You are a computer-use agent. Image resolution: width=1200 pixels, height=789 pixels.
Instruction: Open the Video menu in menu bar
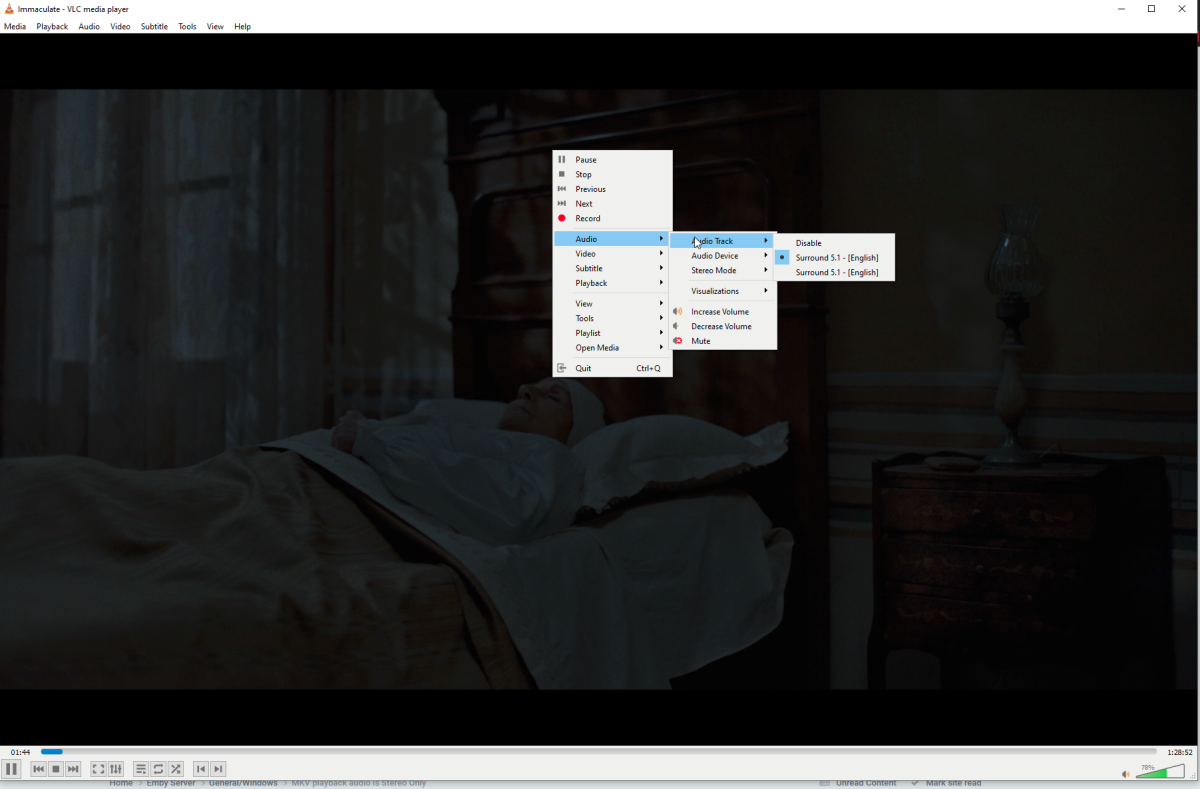[120, 27]
